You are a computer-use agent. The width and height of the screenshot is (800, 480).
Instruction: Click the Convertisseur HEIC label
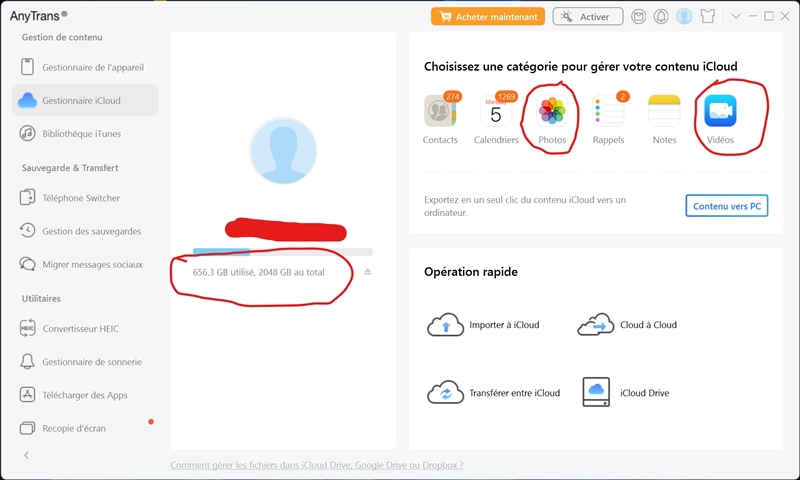tap(81, 329)
